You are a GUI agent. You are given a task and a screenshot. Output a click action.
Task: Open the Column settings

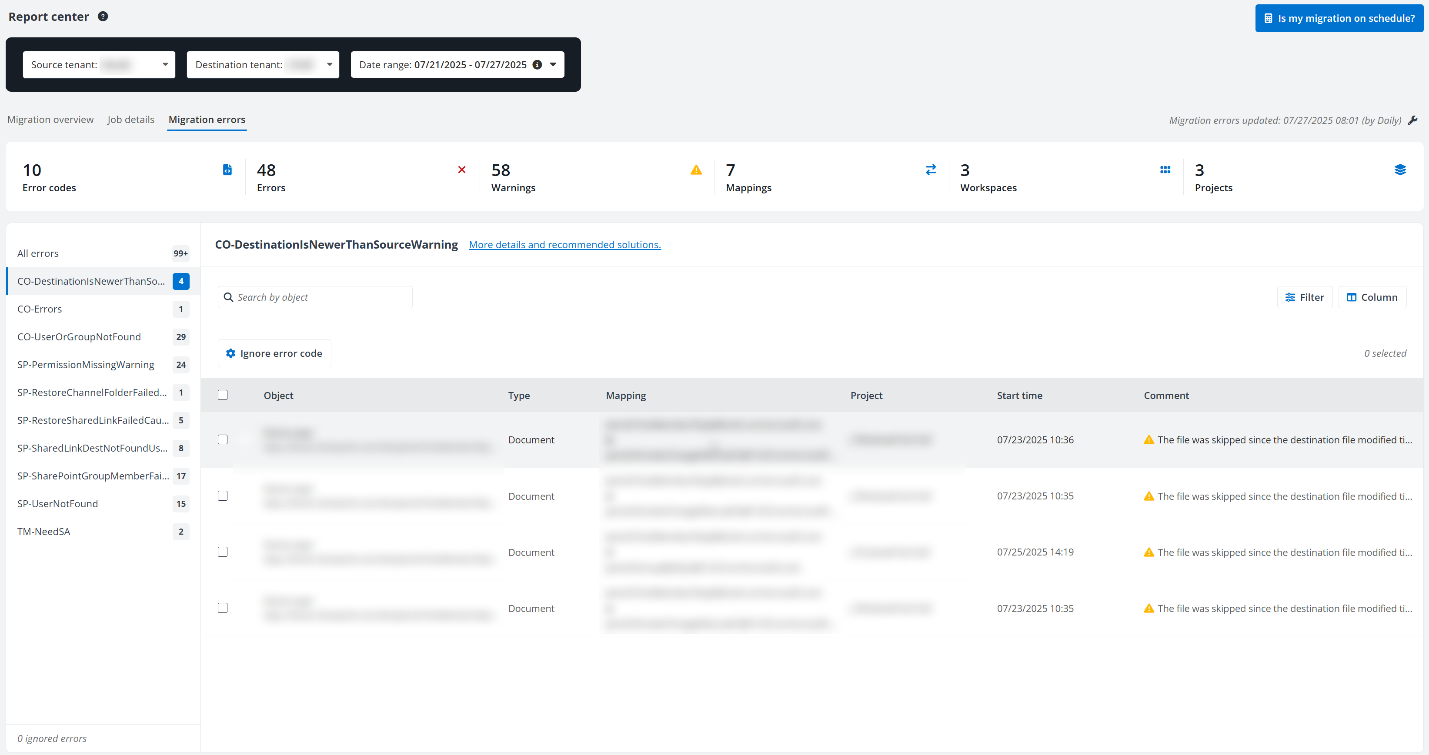tap(1371, 297)
